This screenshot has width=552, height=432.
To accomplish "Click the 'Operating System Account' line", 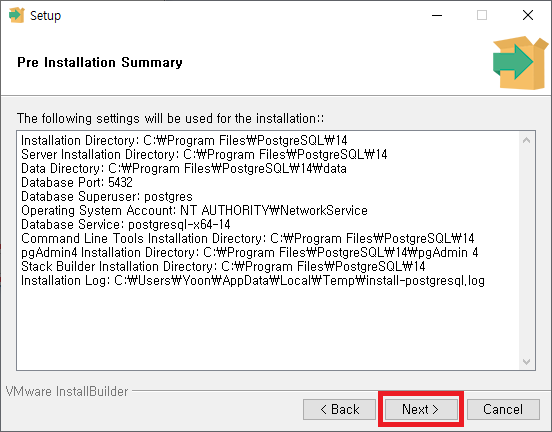I will tap(194, 211).
